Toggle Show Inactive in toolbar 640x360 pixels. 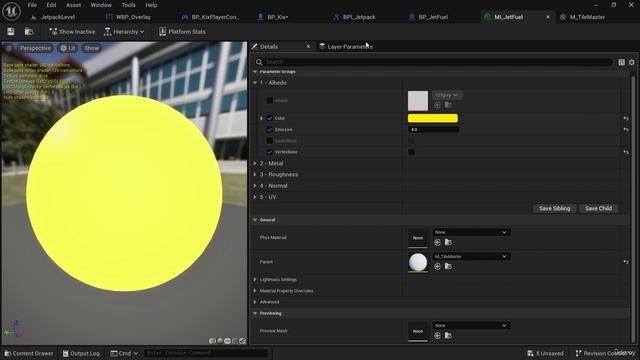(x=72, y=31)
